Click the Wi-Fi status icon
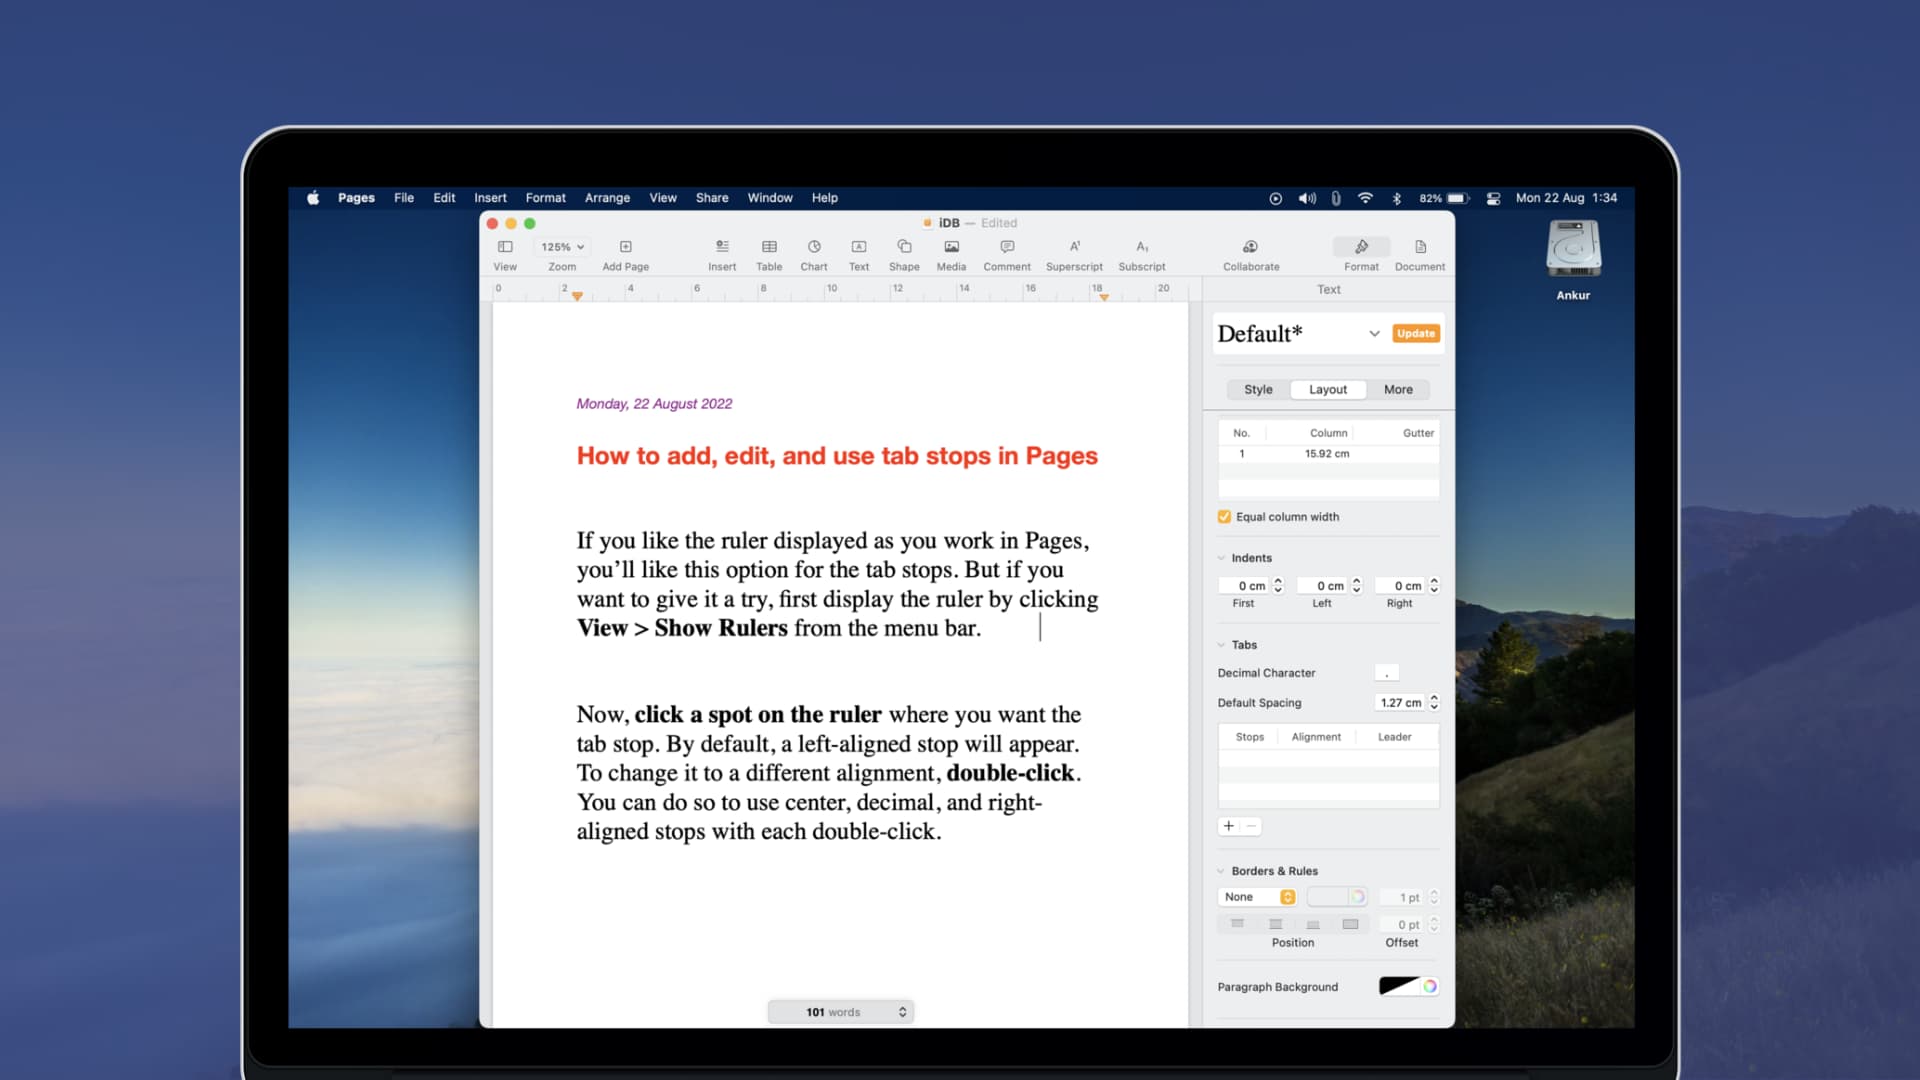The image size is (1920, 1080). pyautogui.click(x=1365, y=198)
